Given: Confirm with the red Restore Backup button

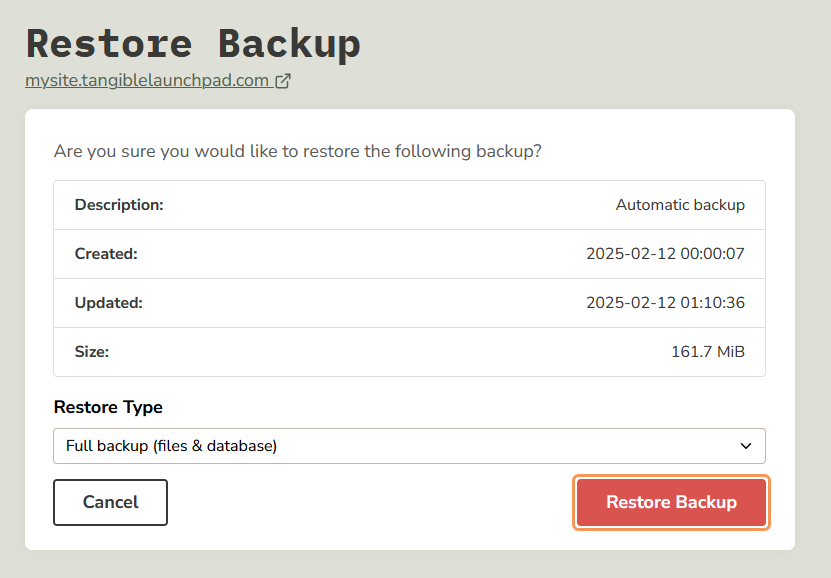Looking at the screenshot, I should click(671, 502).
